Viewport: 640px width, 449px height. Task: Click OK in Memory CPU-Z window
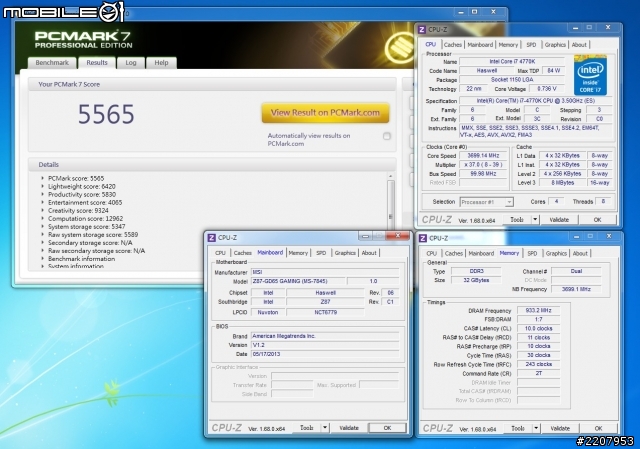point(598,428)
